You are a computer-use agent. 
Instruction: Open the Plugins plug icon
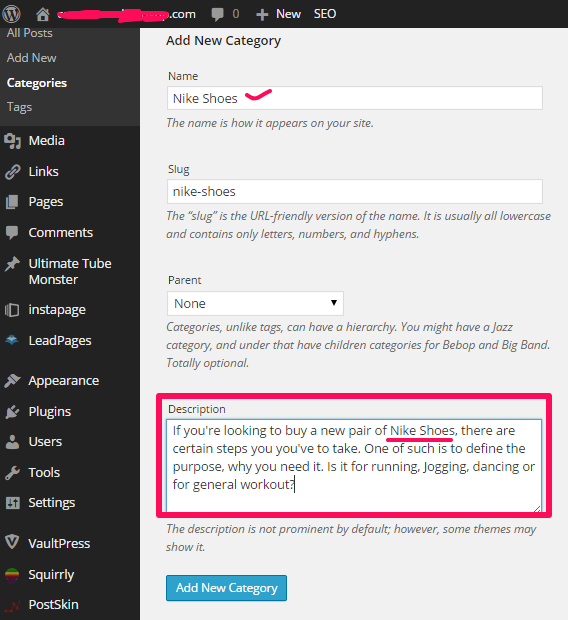[x=12, y=412]
